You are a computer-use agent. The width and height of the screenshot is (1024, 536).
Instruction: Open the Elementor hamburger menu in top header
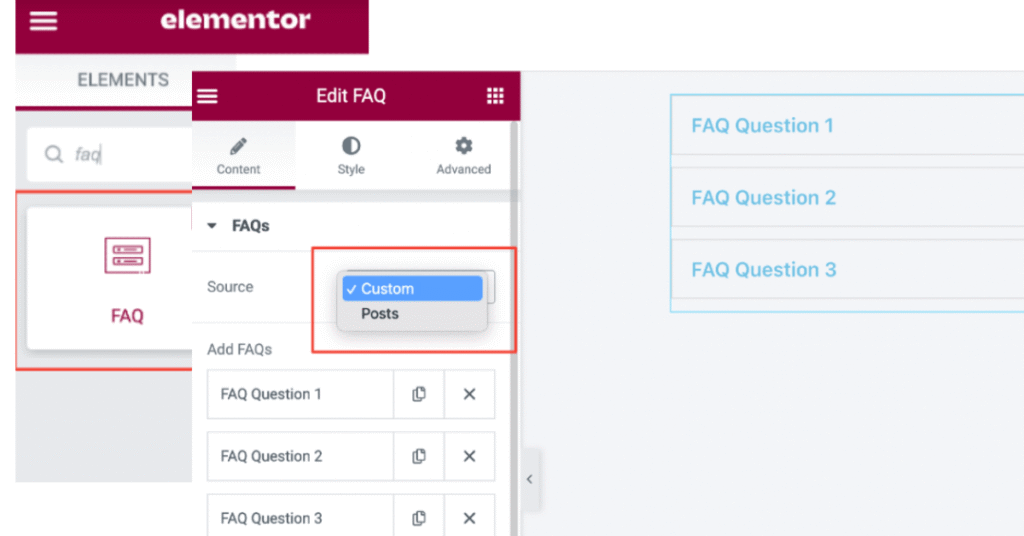pyautogui.click(x=43, y=21)
